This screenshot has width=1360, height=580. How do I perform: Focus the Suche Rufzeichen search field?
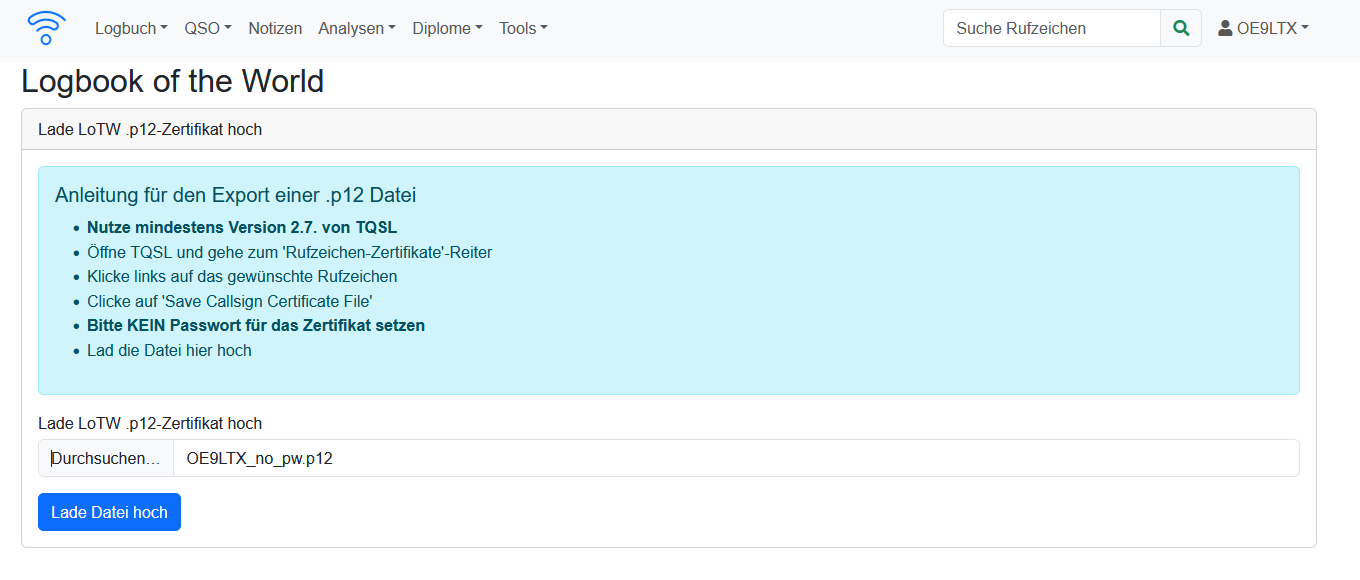(x=1052, y=28)
